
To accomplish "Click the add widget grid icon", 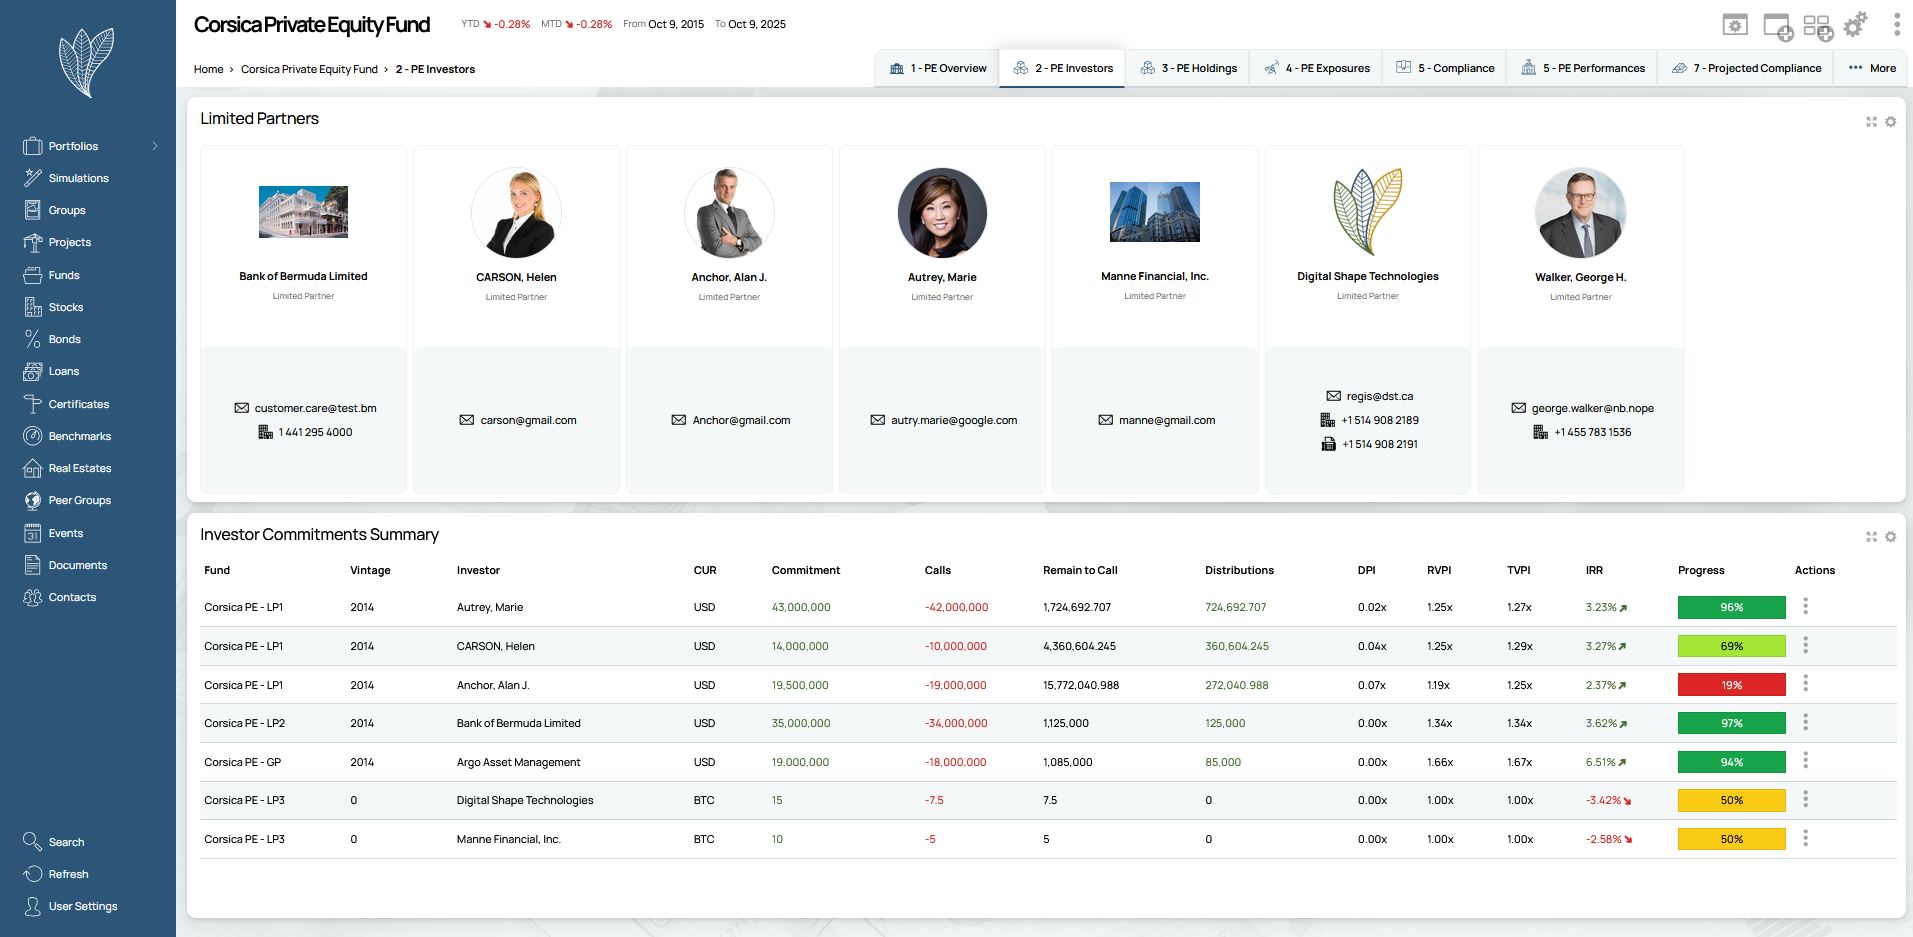I will coord(1817,26).
